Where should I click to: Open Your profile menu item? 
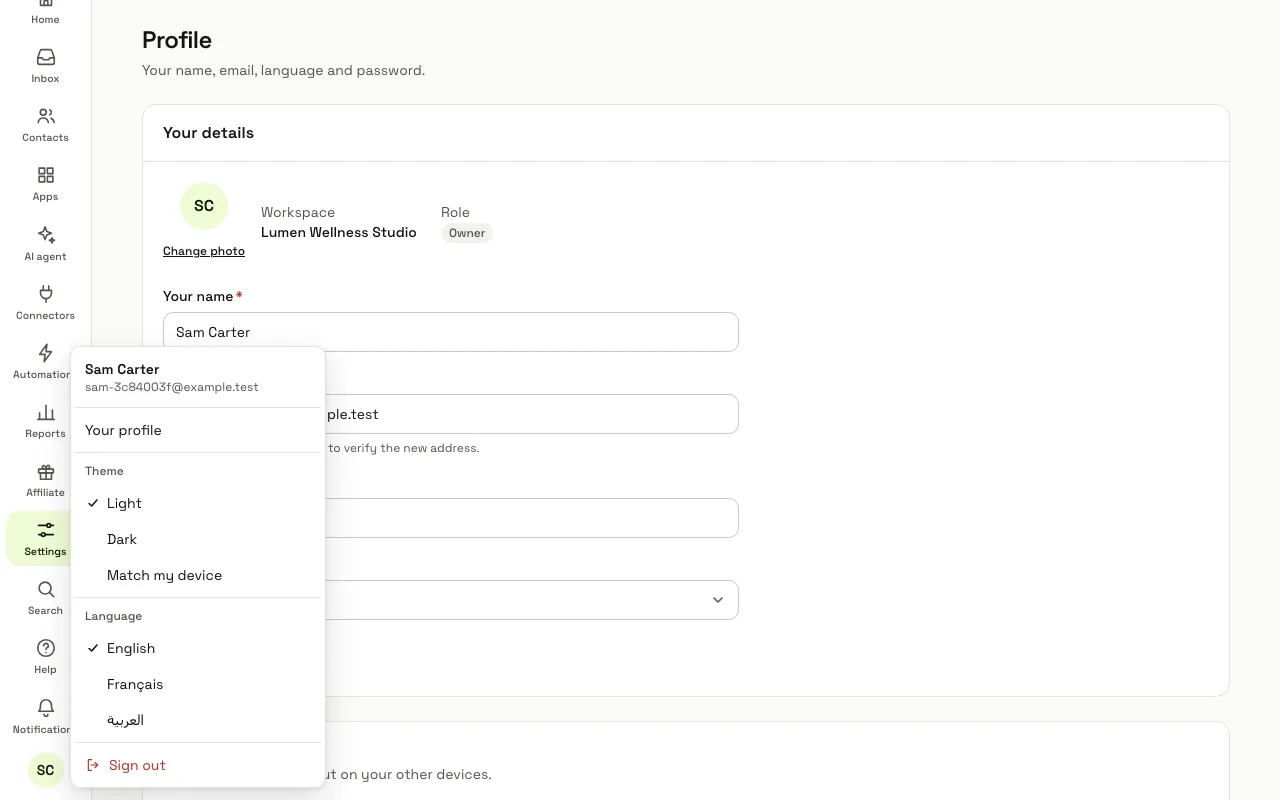(198, 430)
